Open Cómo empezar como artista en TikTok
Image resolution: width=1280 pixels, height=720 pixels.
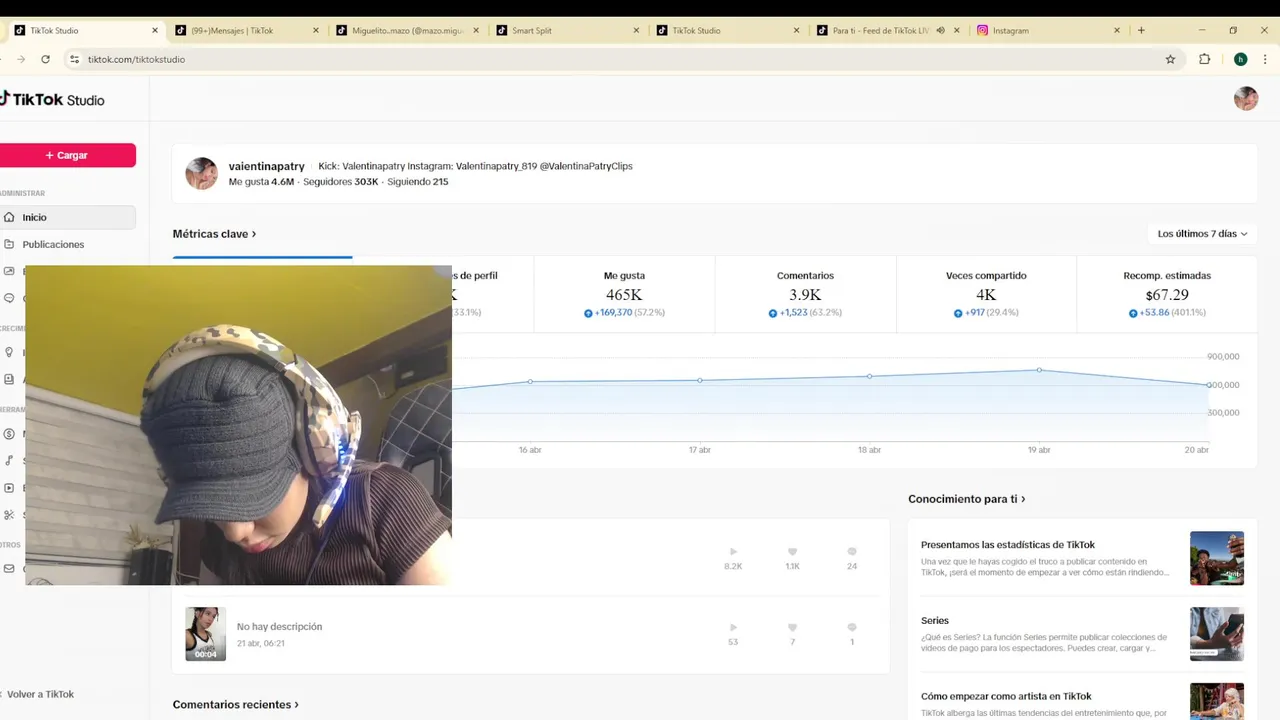pyautogui.click(x=1005, y=696)
